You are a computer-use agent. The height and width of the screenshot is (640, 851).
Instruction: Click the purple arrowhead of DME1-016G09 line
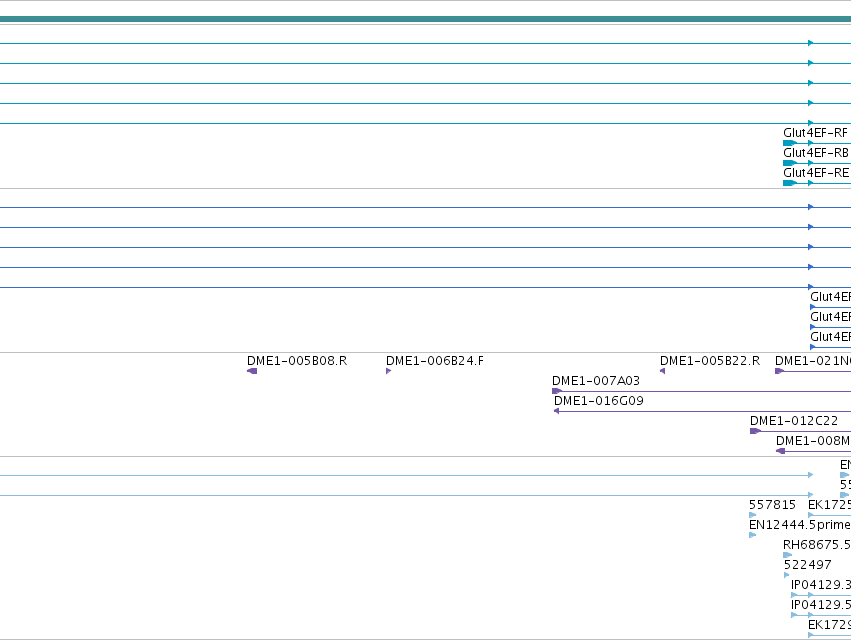pyautogui.click(x=556, y=411)
